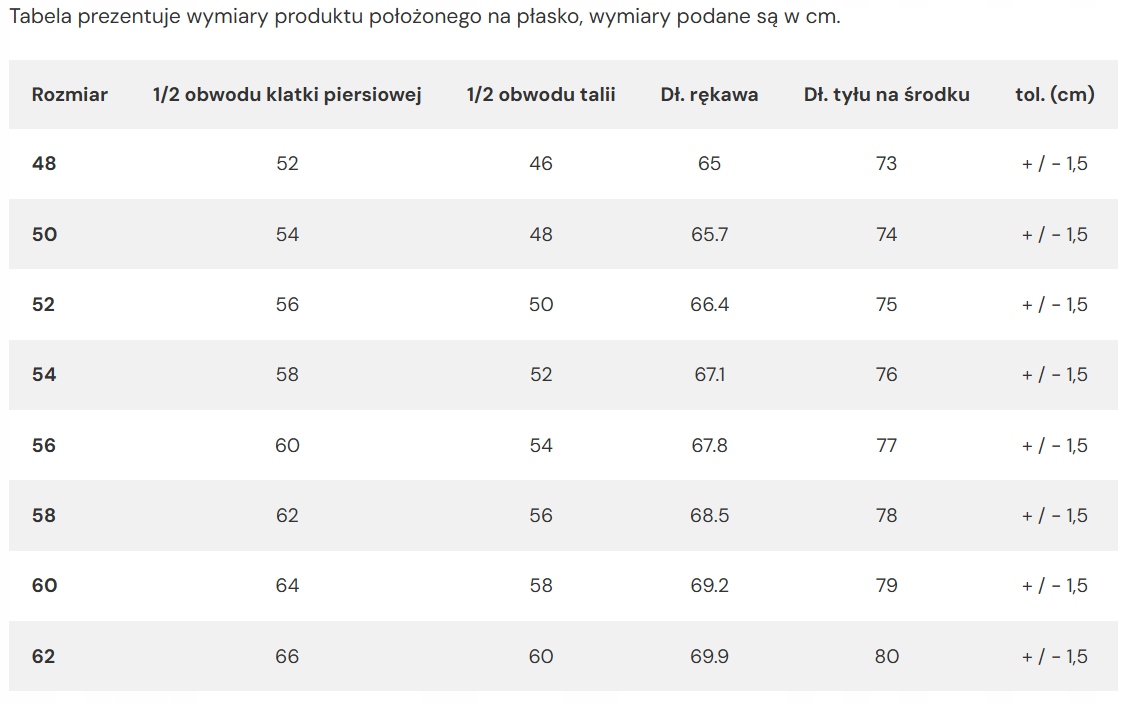The image size is (1125, 705).
Task: Click sleeve length value 69.9
Action: (x=710, y=656)
